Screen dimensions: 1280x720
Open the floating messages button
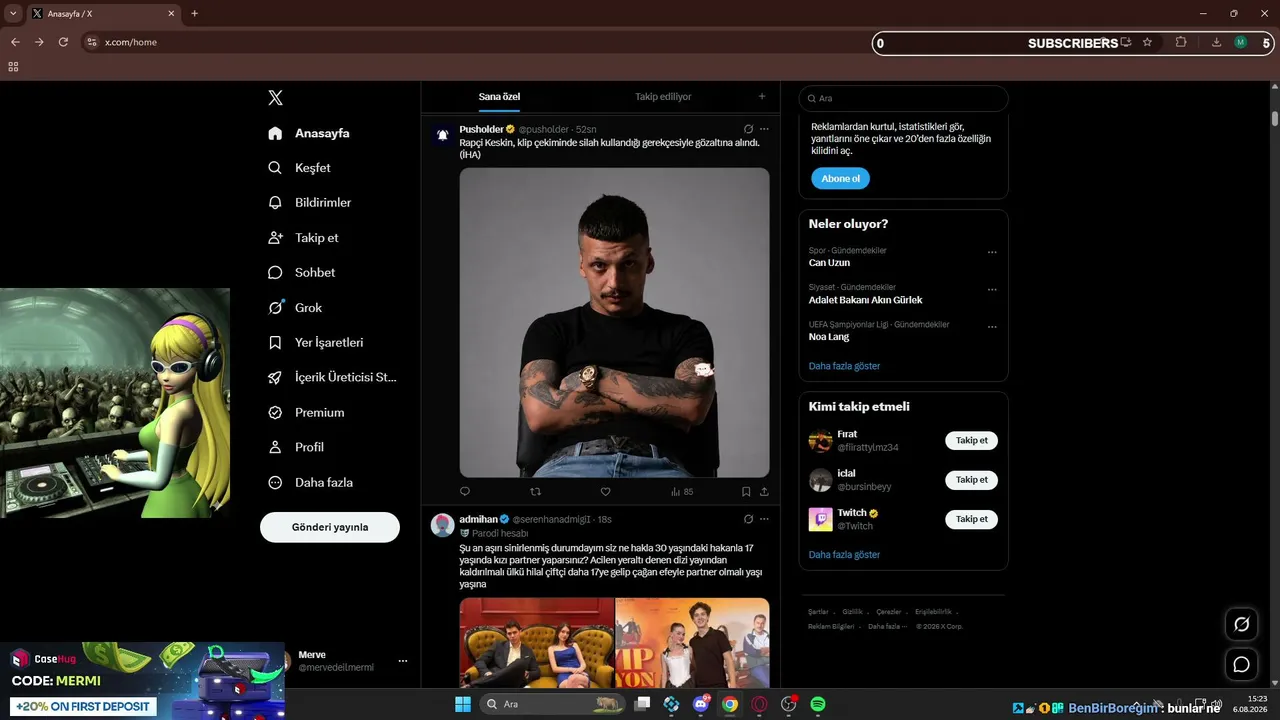point(1242,664)
